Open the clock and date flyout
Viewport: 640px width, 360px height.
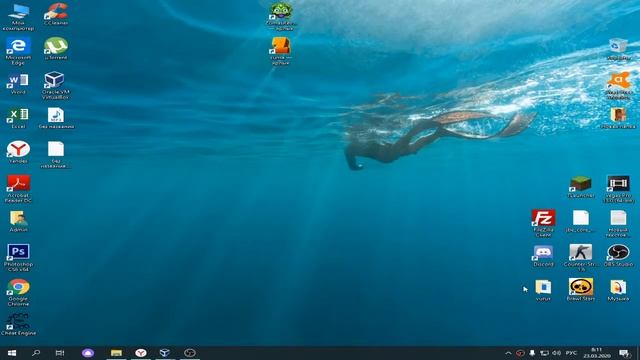pyautogui.click(x=597, y=353)
